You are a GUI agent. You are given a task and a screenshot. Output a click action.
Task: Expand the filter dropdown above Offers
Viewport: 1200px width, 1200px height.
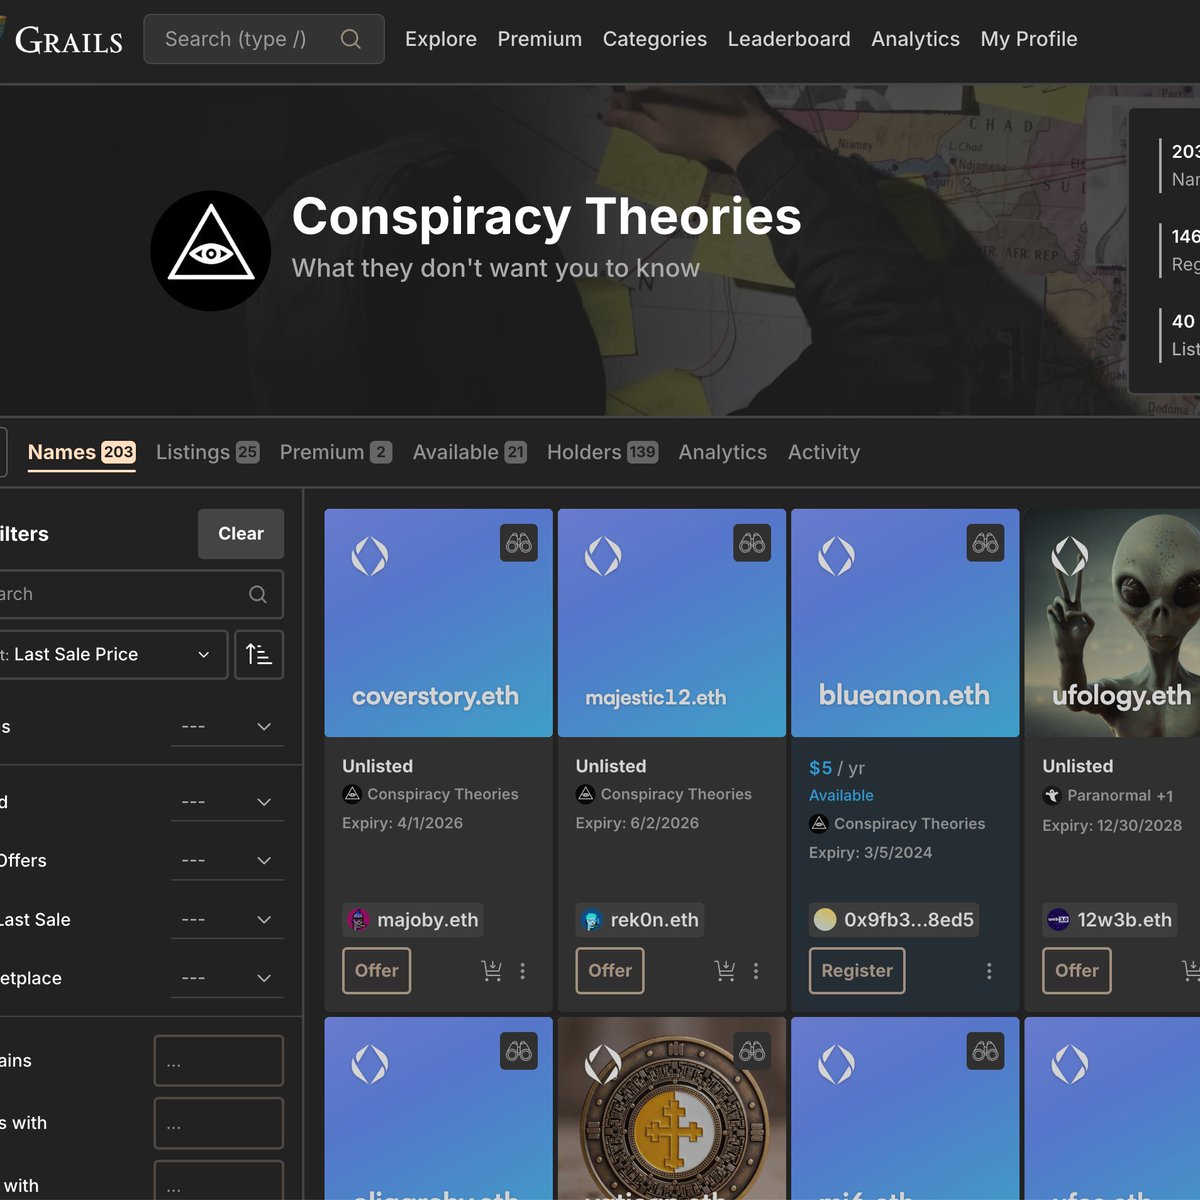227,802
